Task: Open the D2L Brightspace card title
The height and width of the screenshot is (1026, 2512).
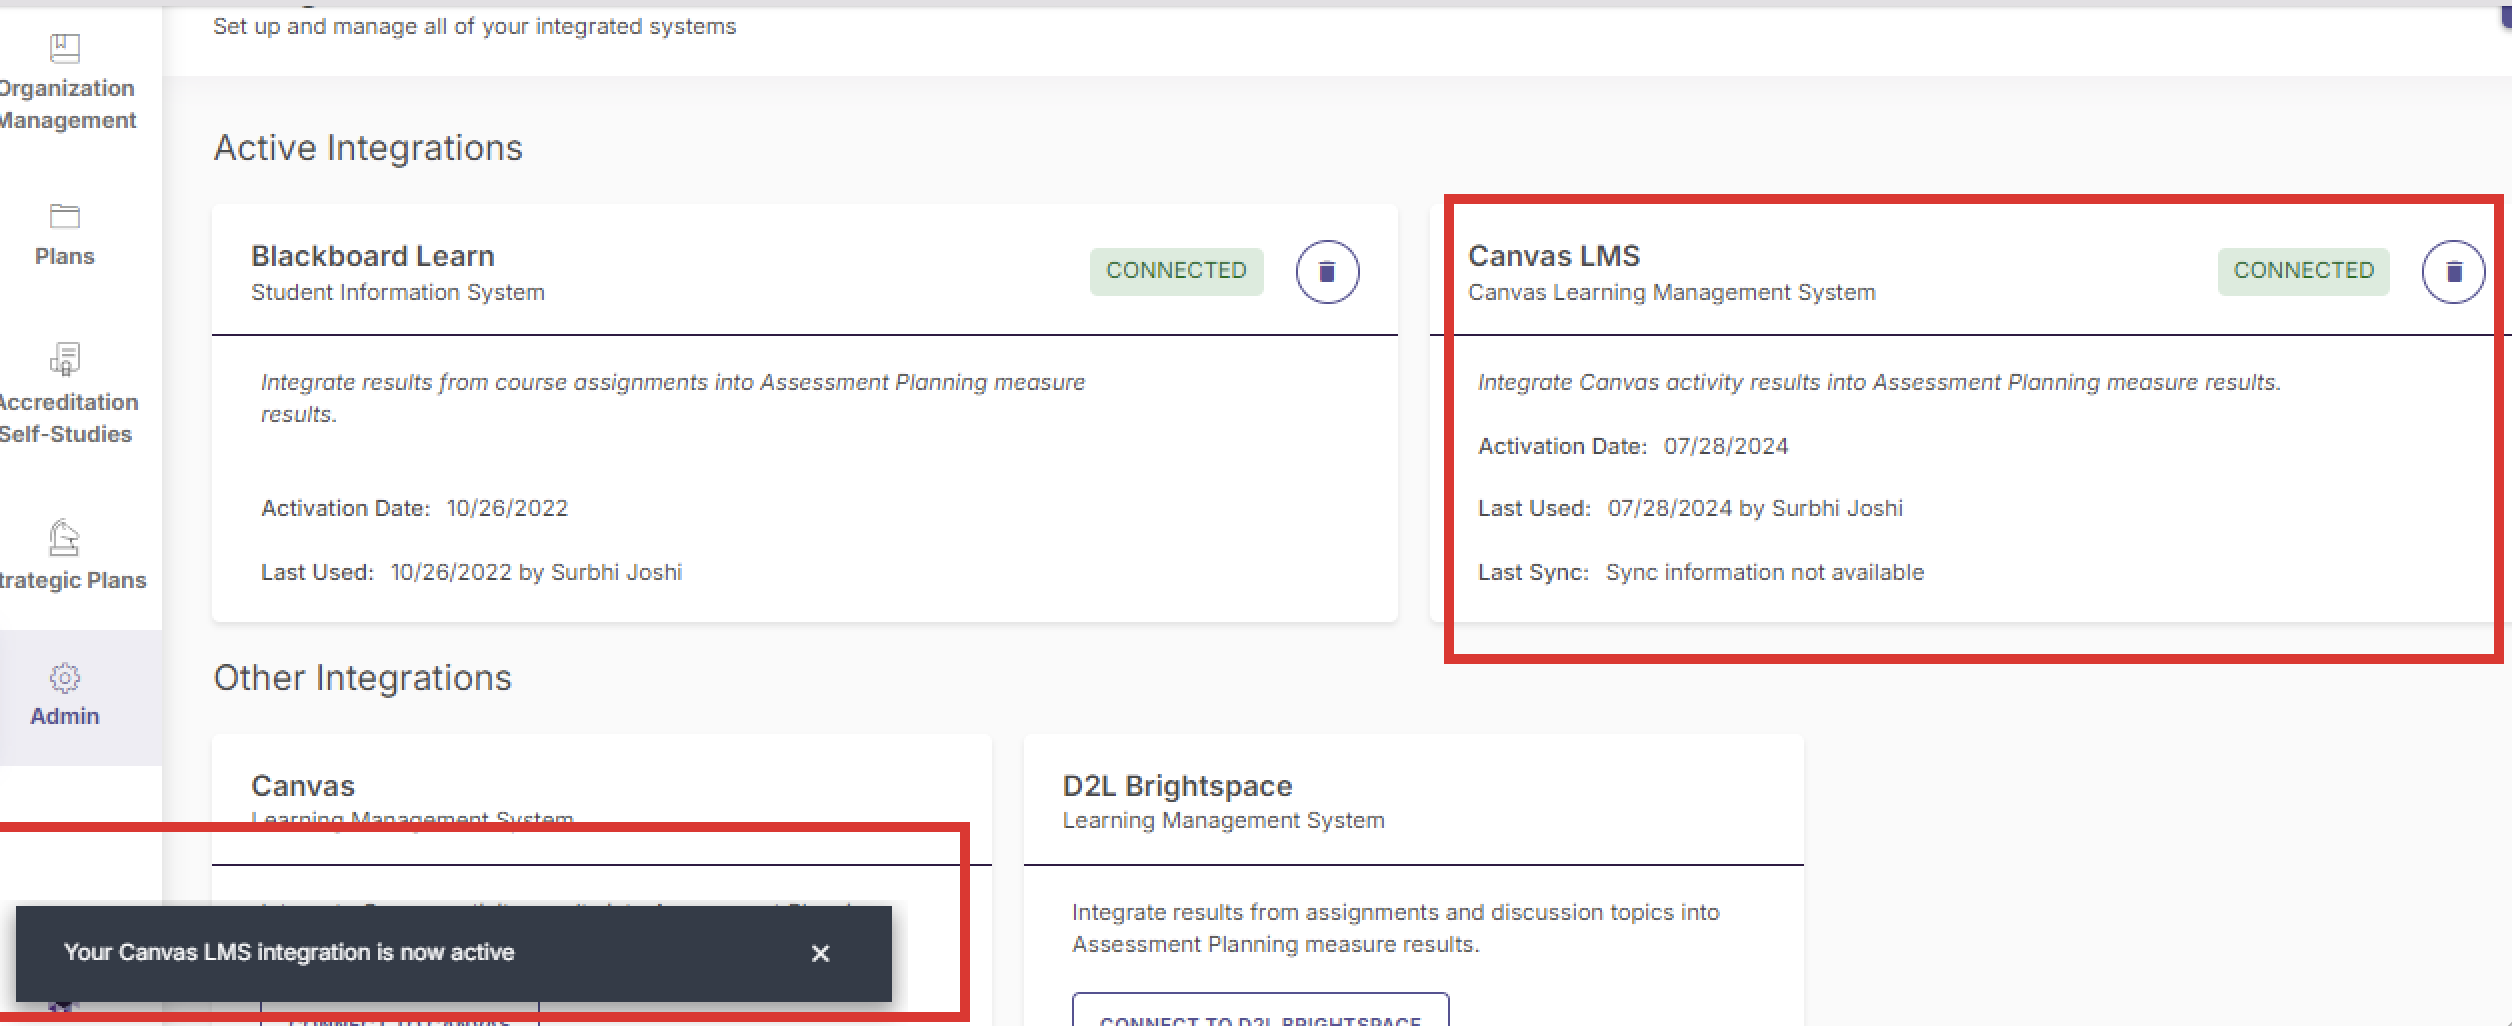Action: 1175,785
